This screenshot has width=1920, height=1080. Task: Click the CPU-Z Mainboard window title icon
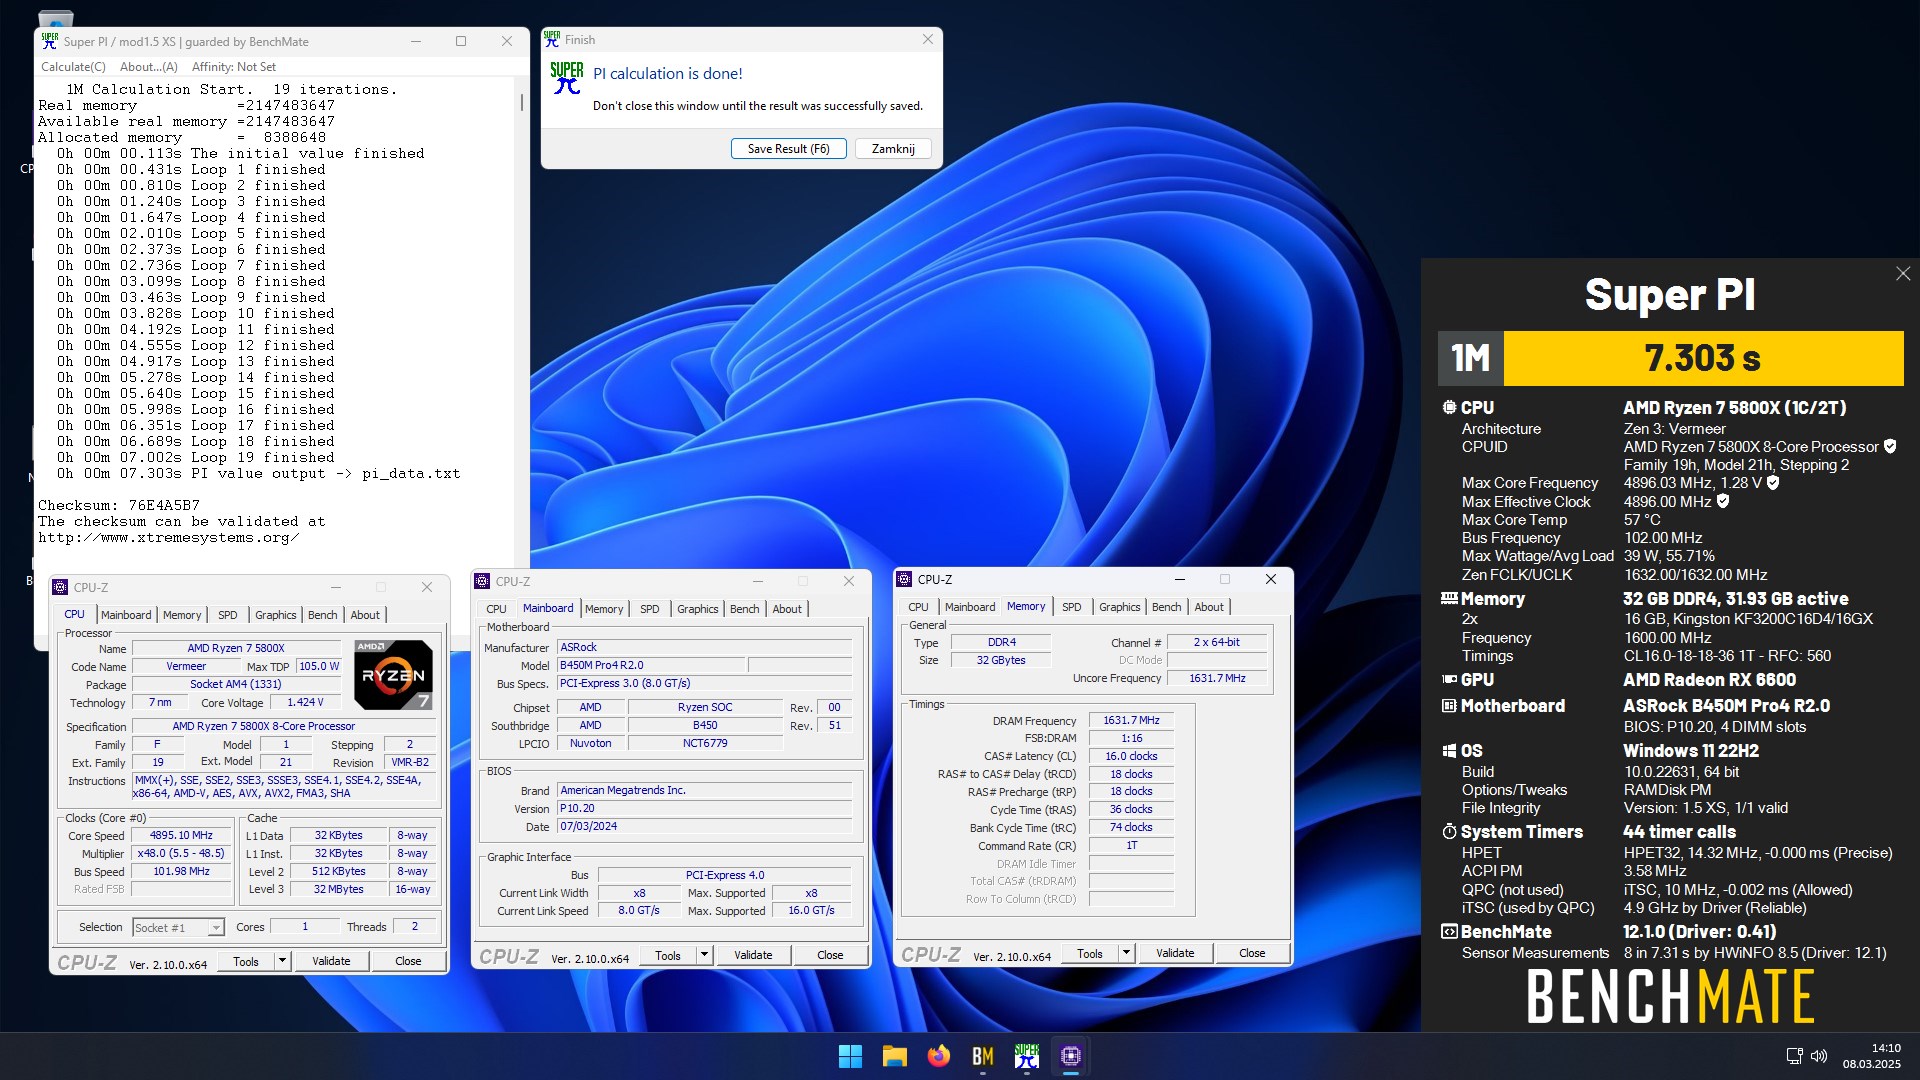coord(482,581)
